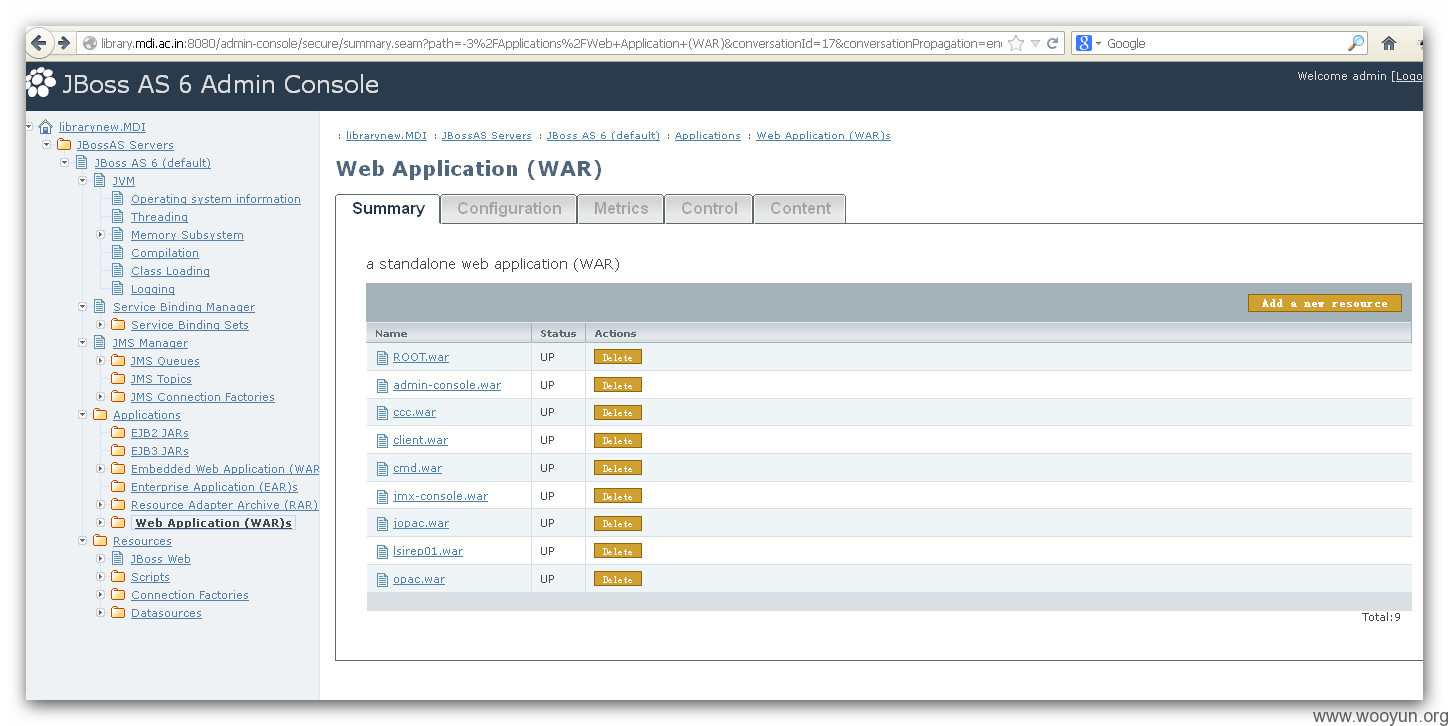Go back with the browser back arrow

40,43
